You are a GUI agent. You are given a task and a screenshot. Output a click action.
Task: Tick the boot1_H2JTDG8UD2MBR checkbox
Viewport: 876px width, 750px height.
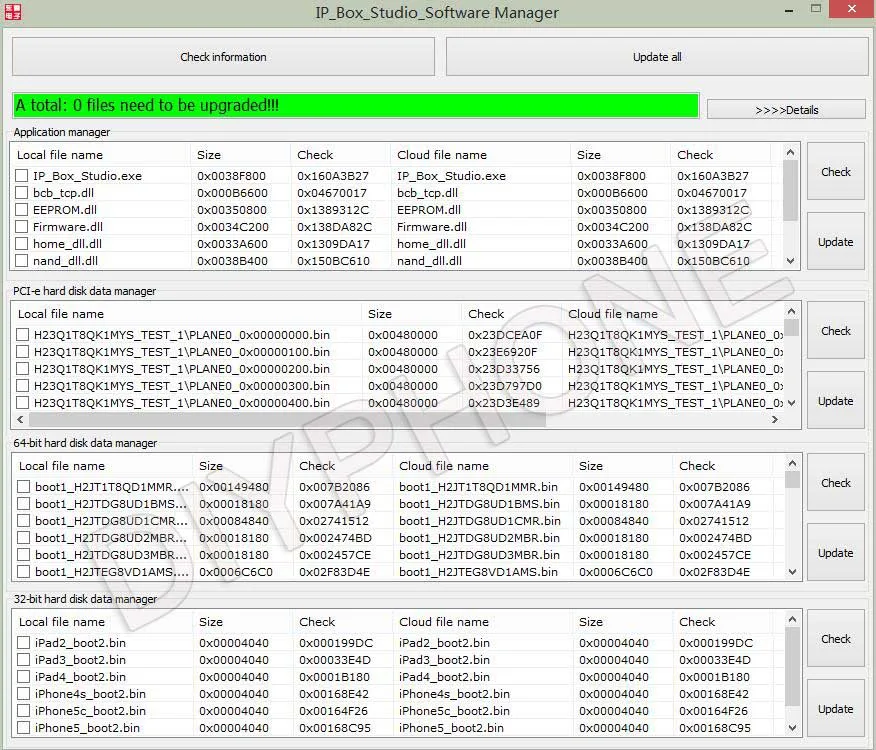[23, 538]
